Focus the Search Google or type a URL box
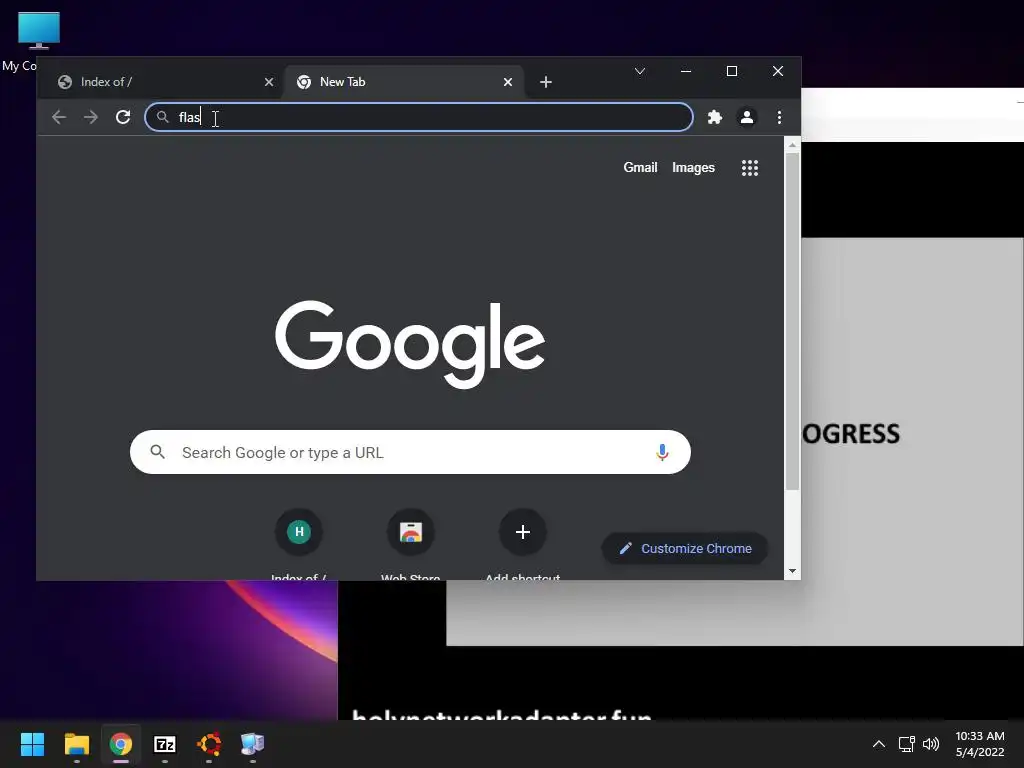Screen dimensions: 1024x768 click(410, 452)
